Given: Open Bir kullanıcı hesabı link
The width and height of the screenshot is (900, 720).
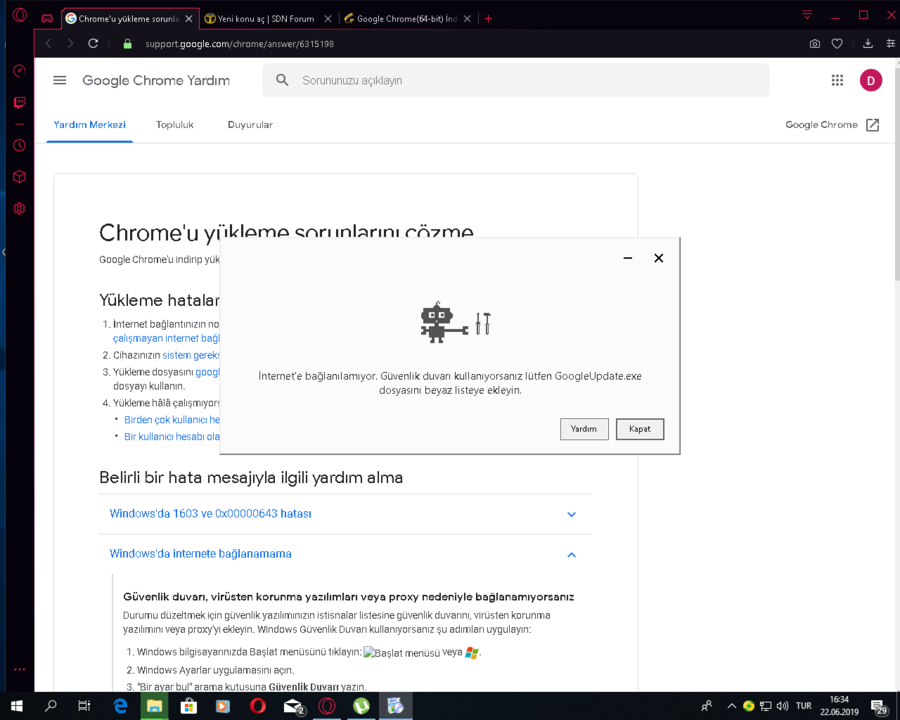Looking at the screenshot, I should pos(172,436).
